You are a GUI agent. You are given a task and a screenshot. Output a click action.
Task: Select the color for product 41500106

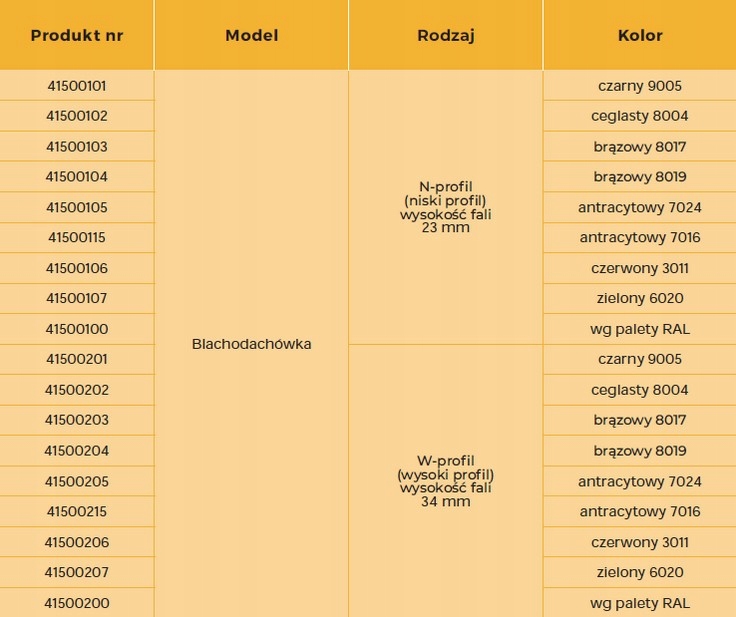[x=640, y=268]
